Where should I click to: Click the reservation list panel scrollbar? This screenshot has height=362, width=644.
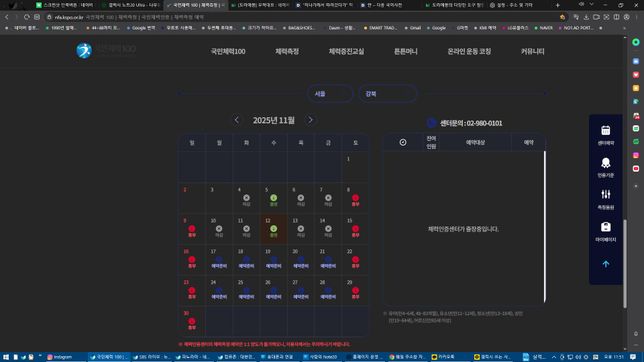tap(545, 226)
